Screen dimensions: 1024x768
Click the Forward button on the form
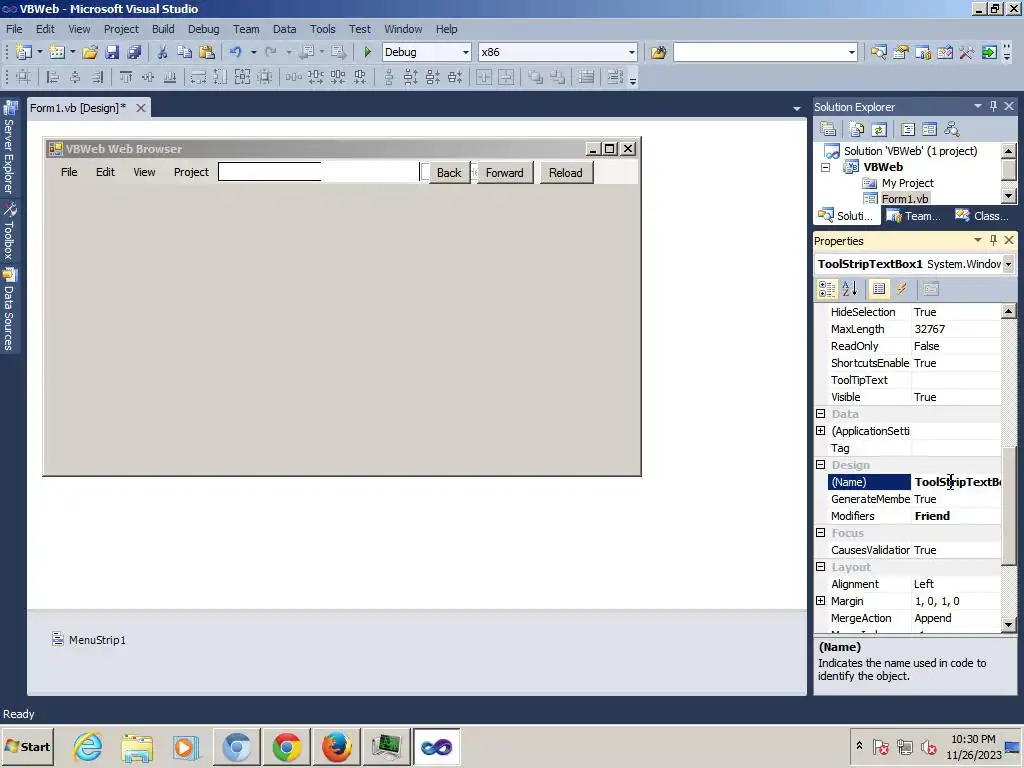(x=505, y=172)
